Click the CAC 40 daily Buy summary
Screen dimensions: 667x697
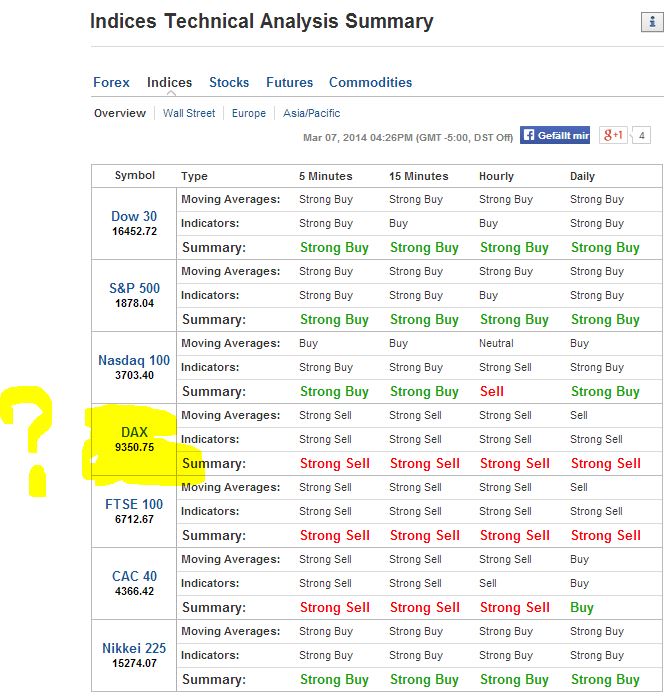582,607
